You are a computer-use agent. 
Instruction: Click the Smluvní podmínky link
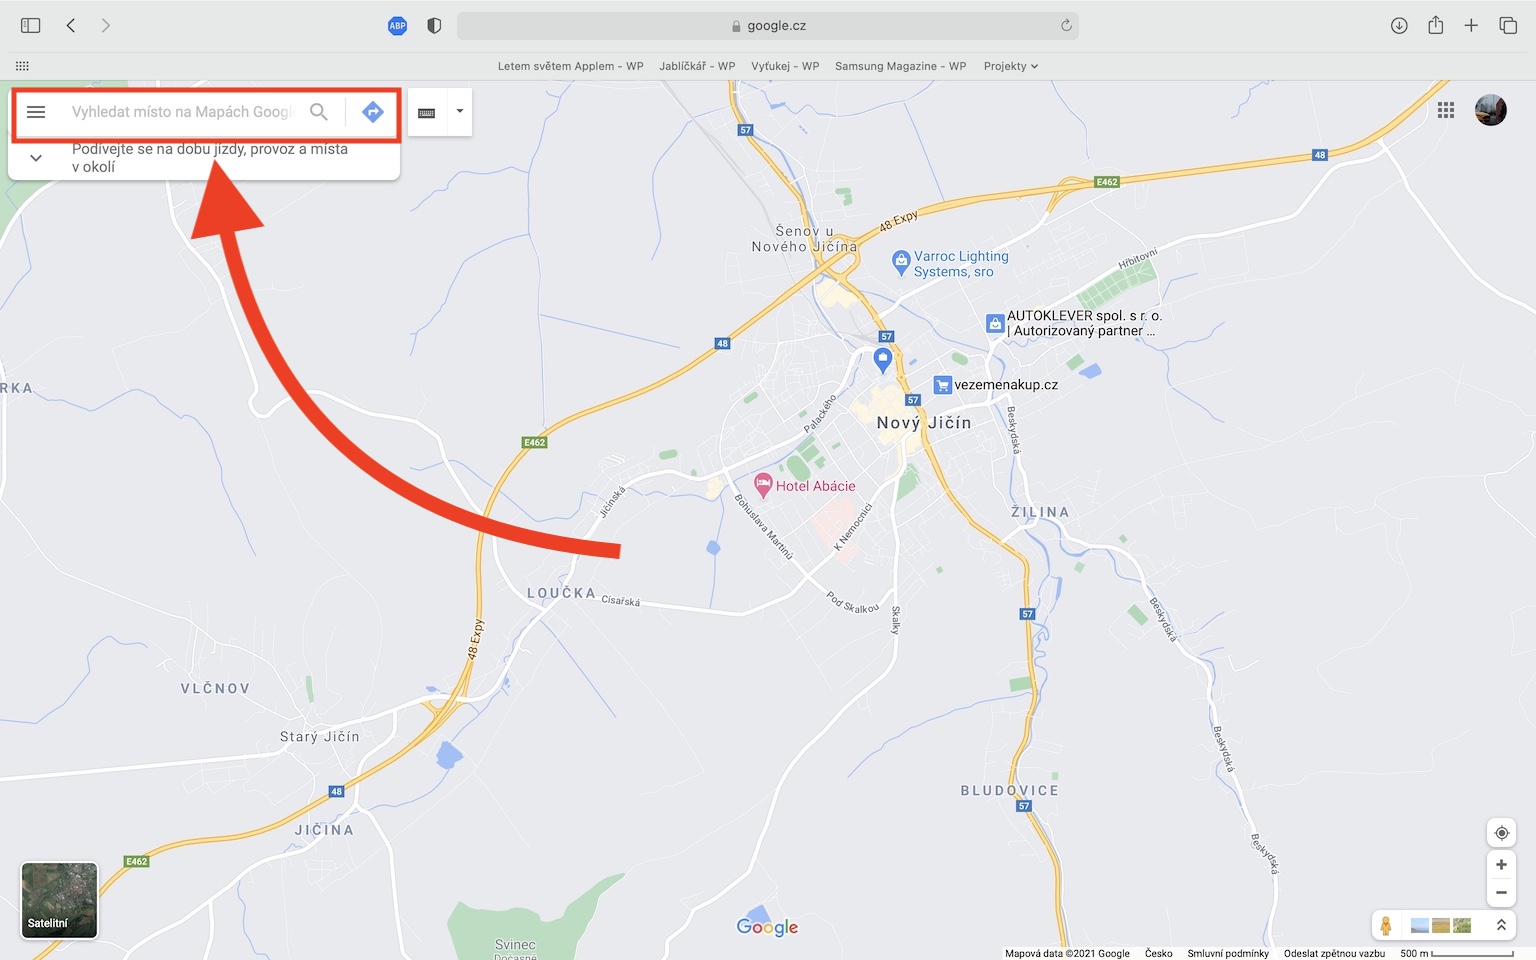tap(1228, 953)
